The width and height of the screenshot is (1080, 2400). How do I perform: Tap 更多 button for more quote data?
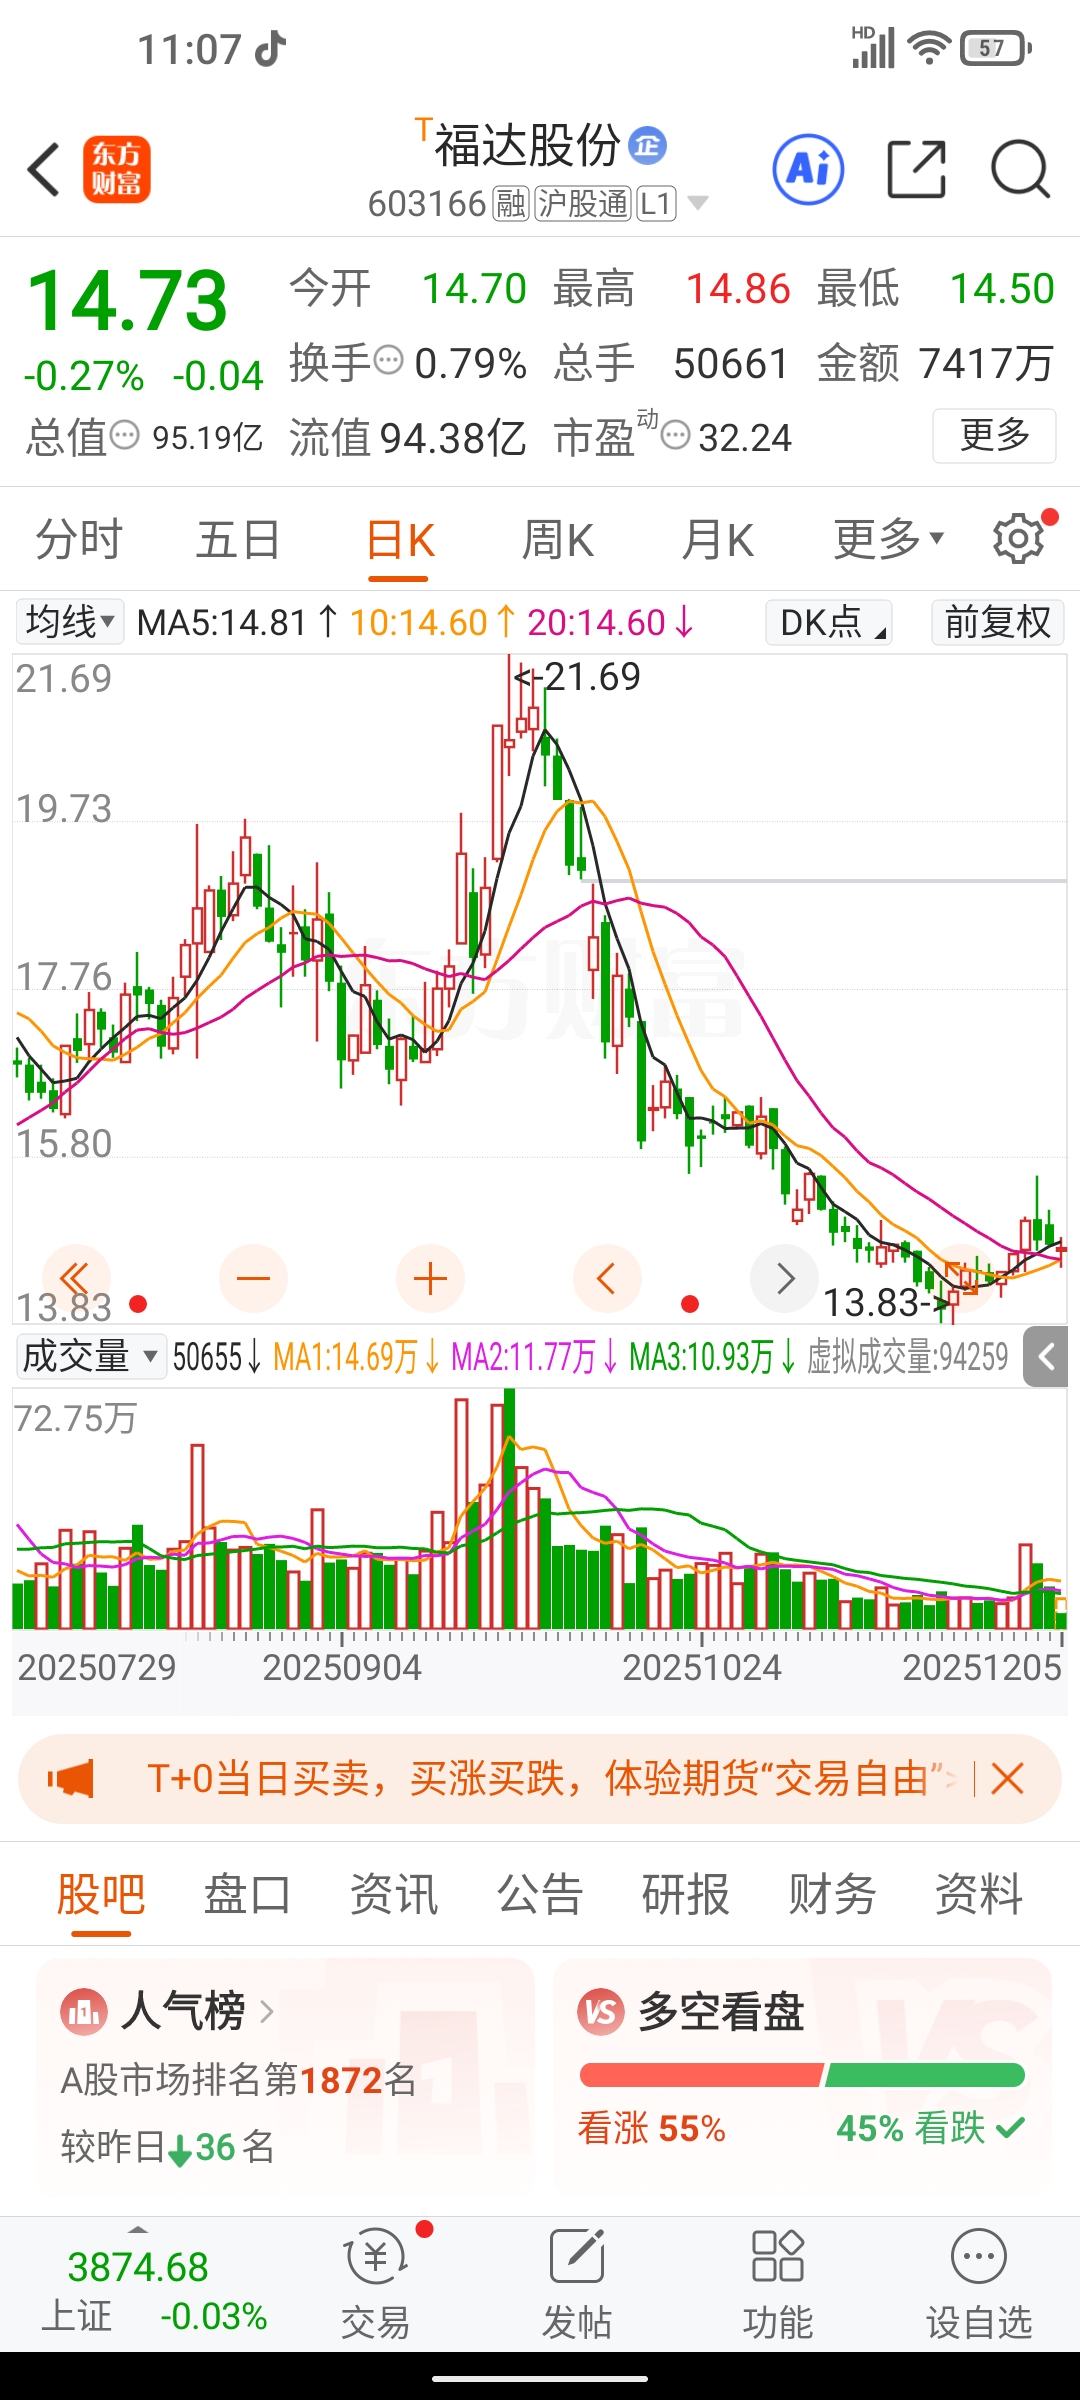coord(994,435)
